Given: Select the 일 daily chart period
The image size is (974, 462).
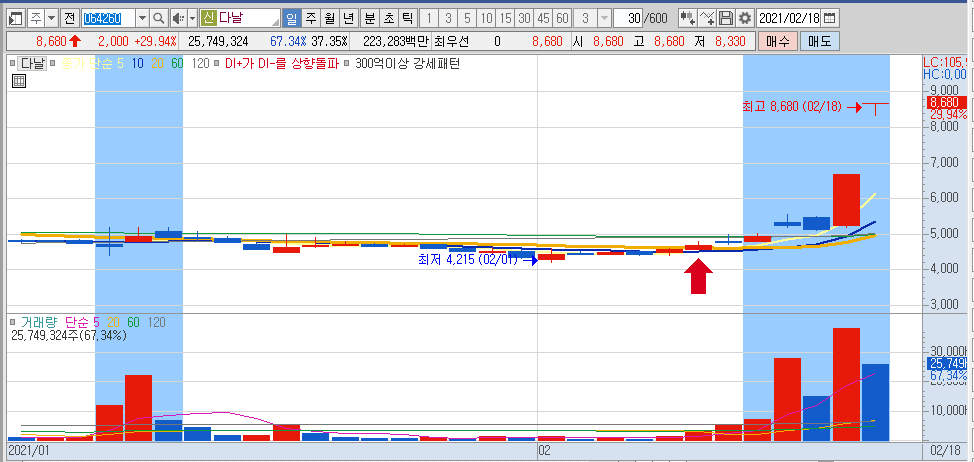Looking at the screenshot, I should pyautogui.click(x=291, y=19).
